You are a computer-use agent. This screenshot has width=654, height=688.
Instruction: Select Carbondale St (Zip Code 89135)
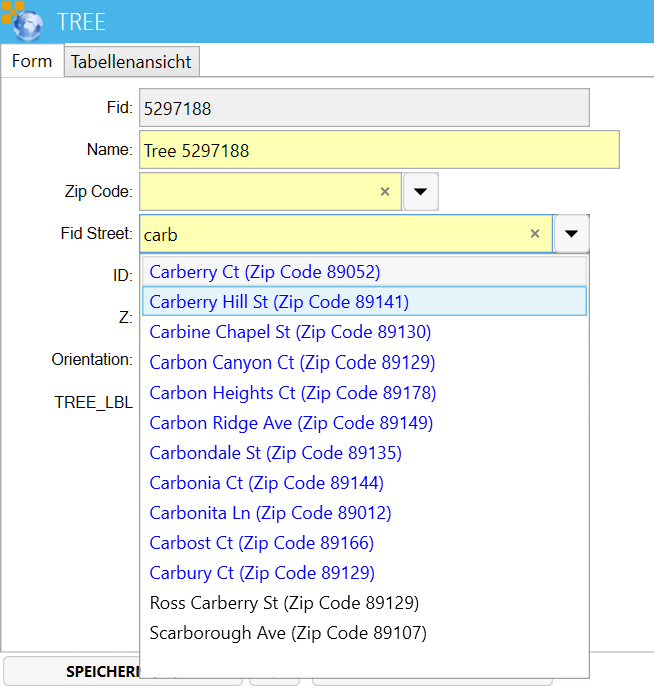(364, 453)
